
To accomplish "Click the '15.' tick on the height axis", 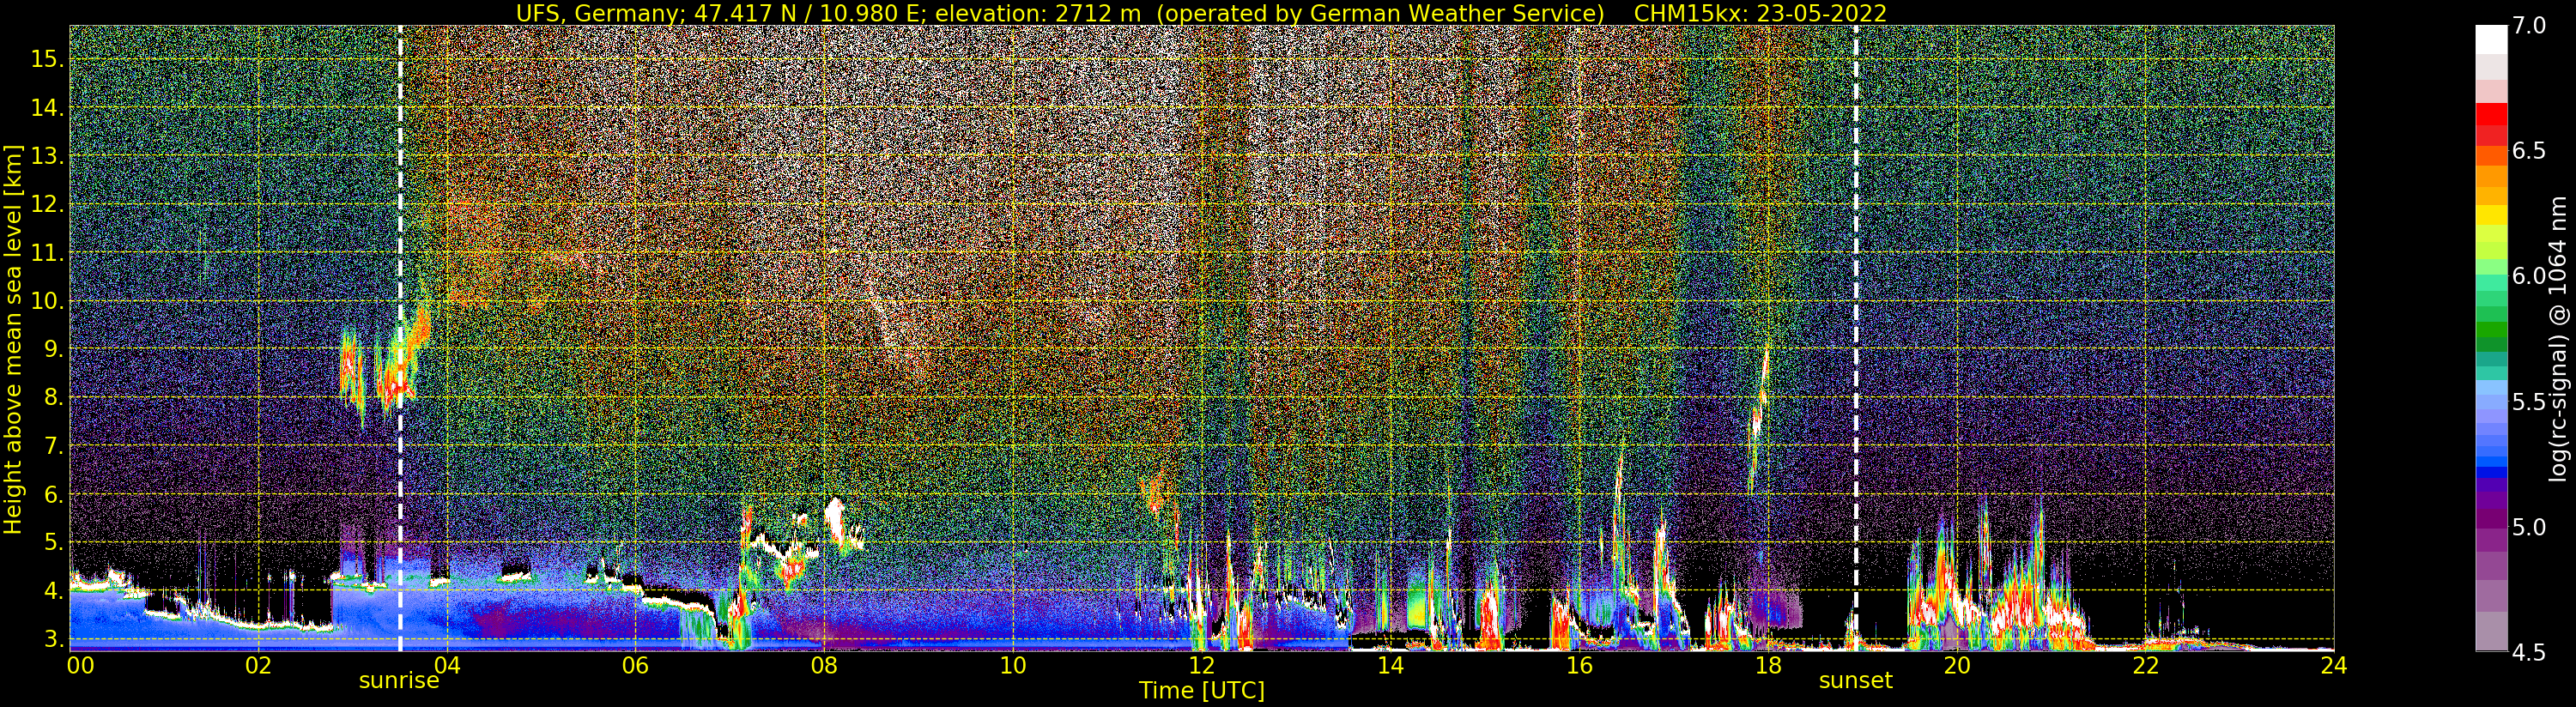I will click(46, 59).
